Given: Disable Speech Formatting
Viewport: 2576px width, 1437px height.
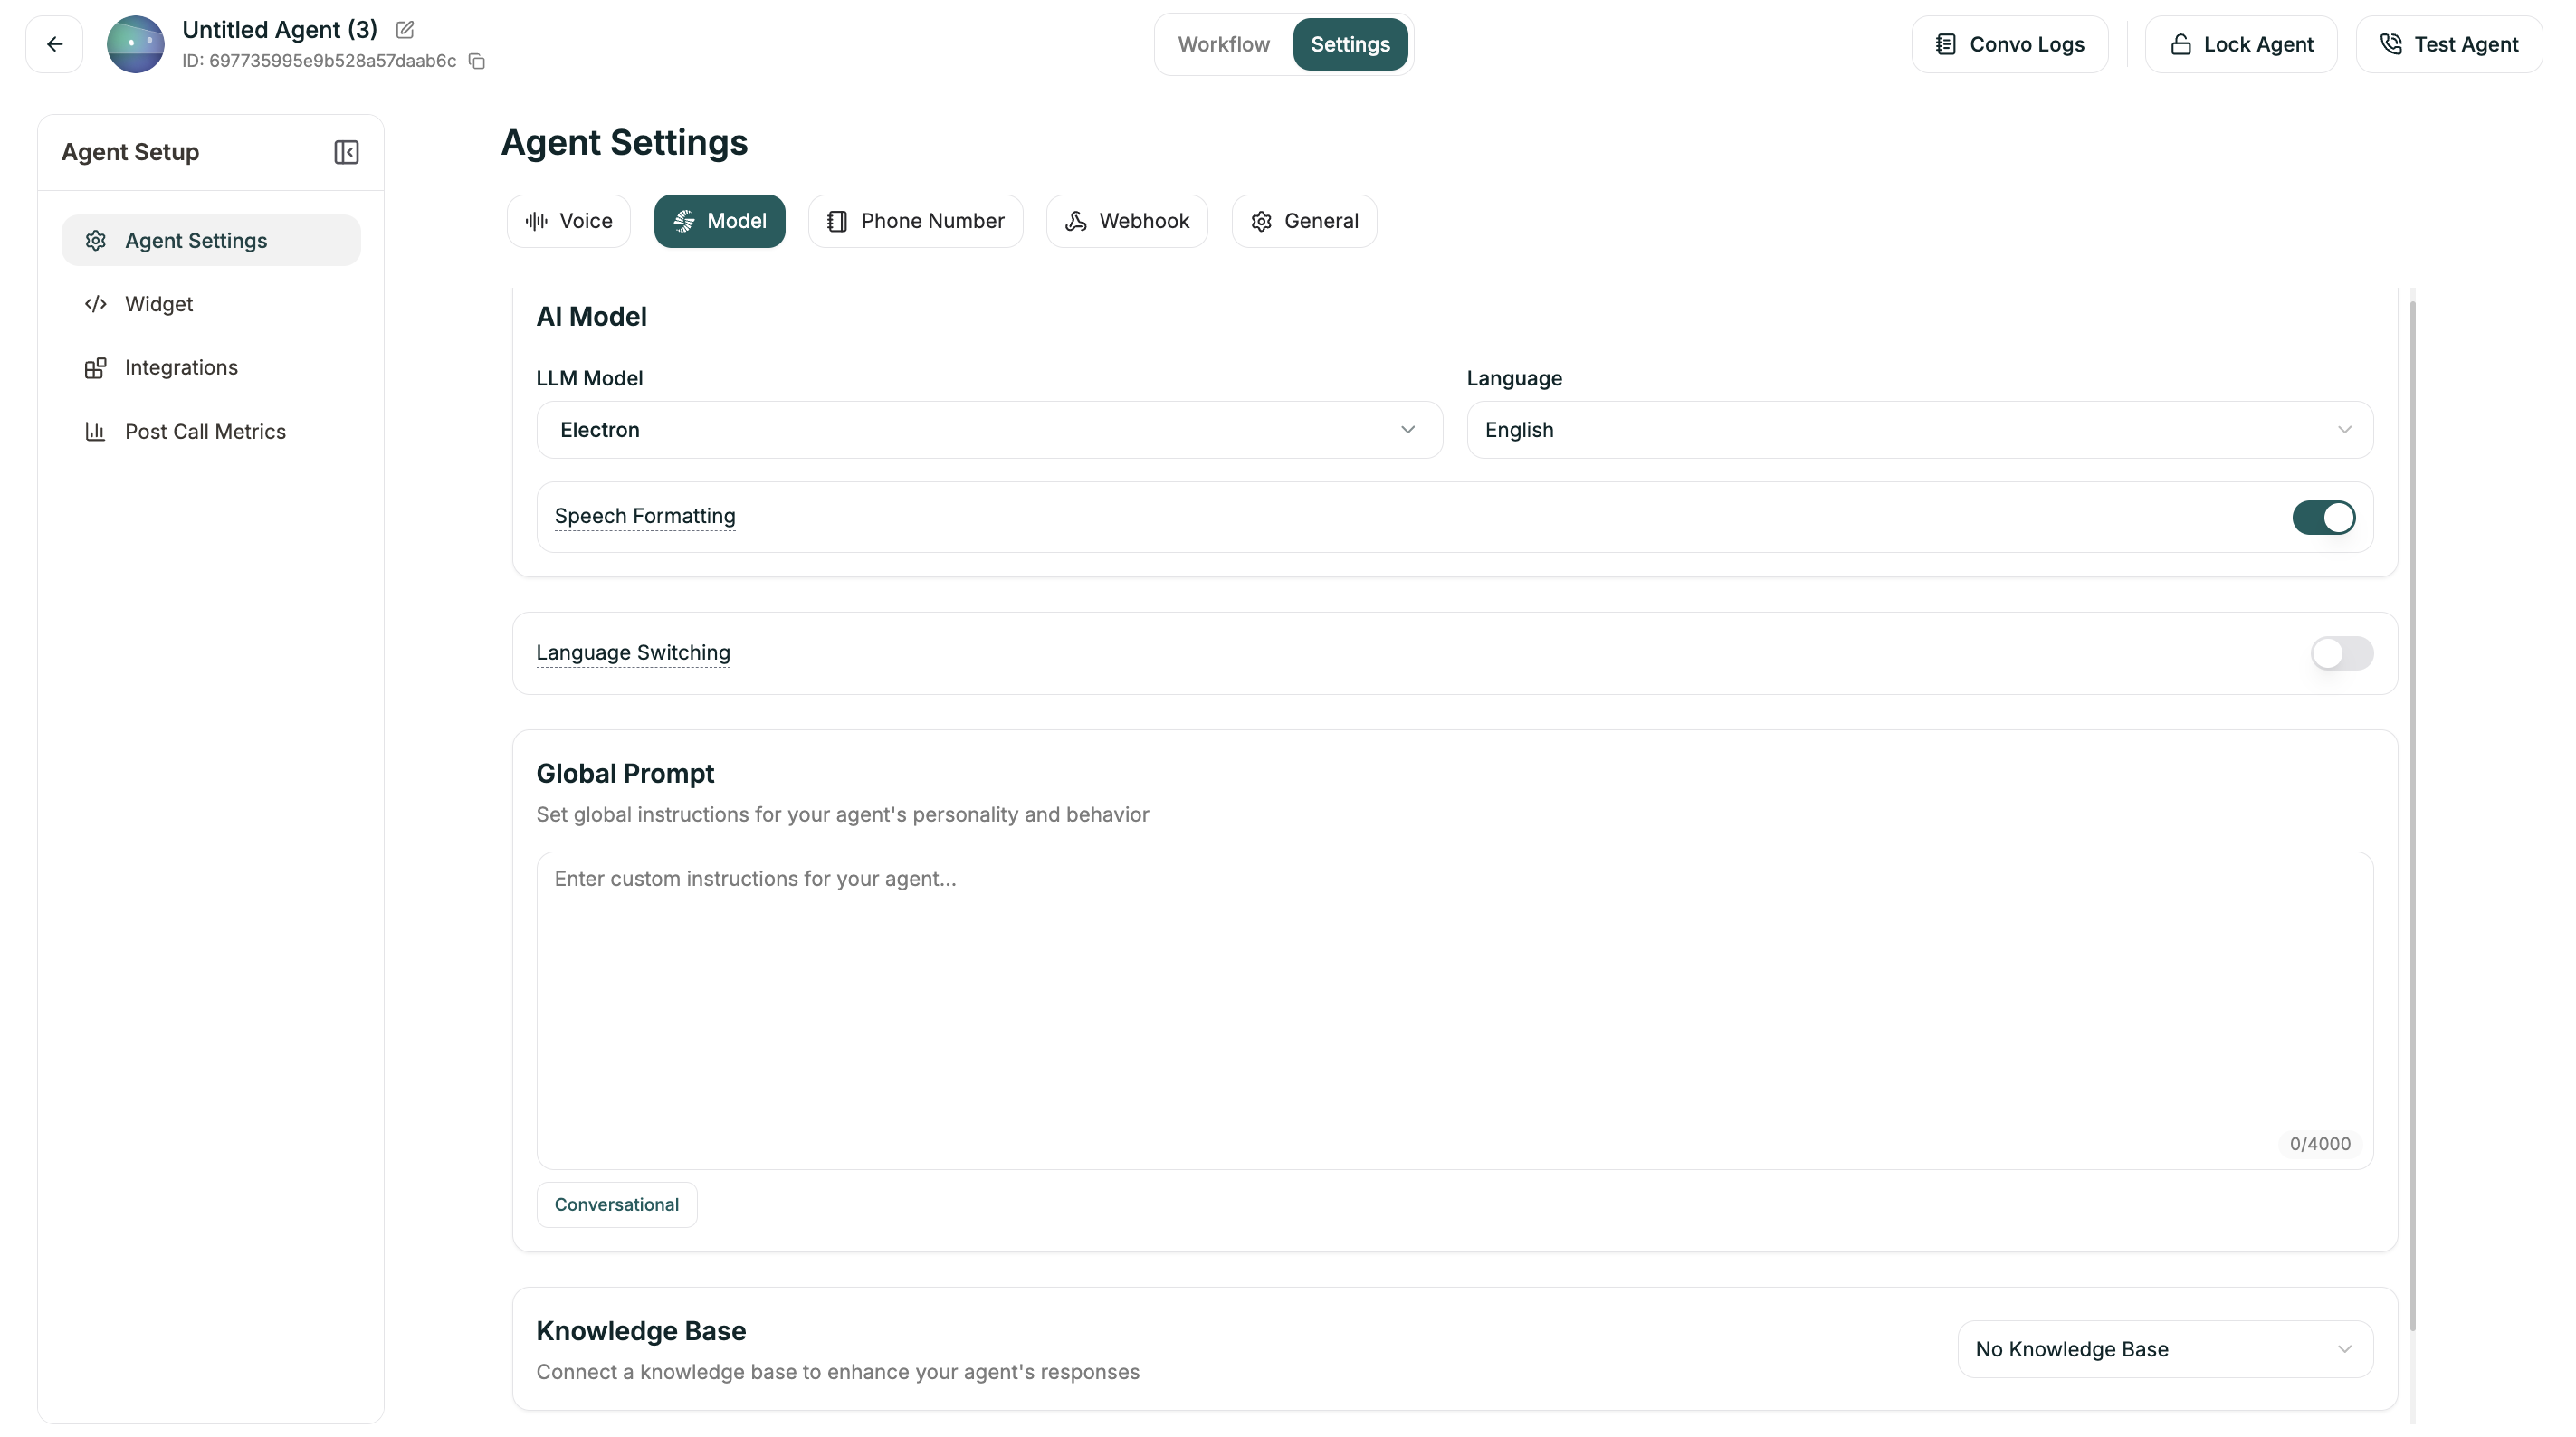Looking at the screenshot, I should tap(2323, 517).
